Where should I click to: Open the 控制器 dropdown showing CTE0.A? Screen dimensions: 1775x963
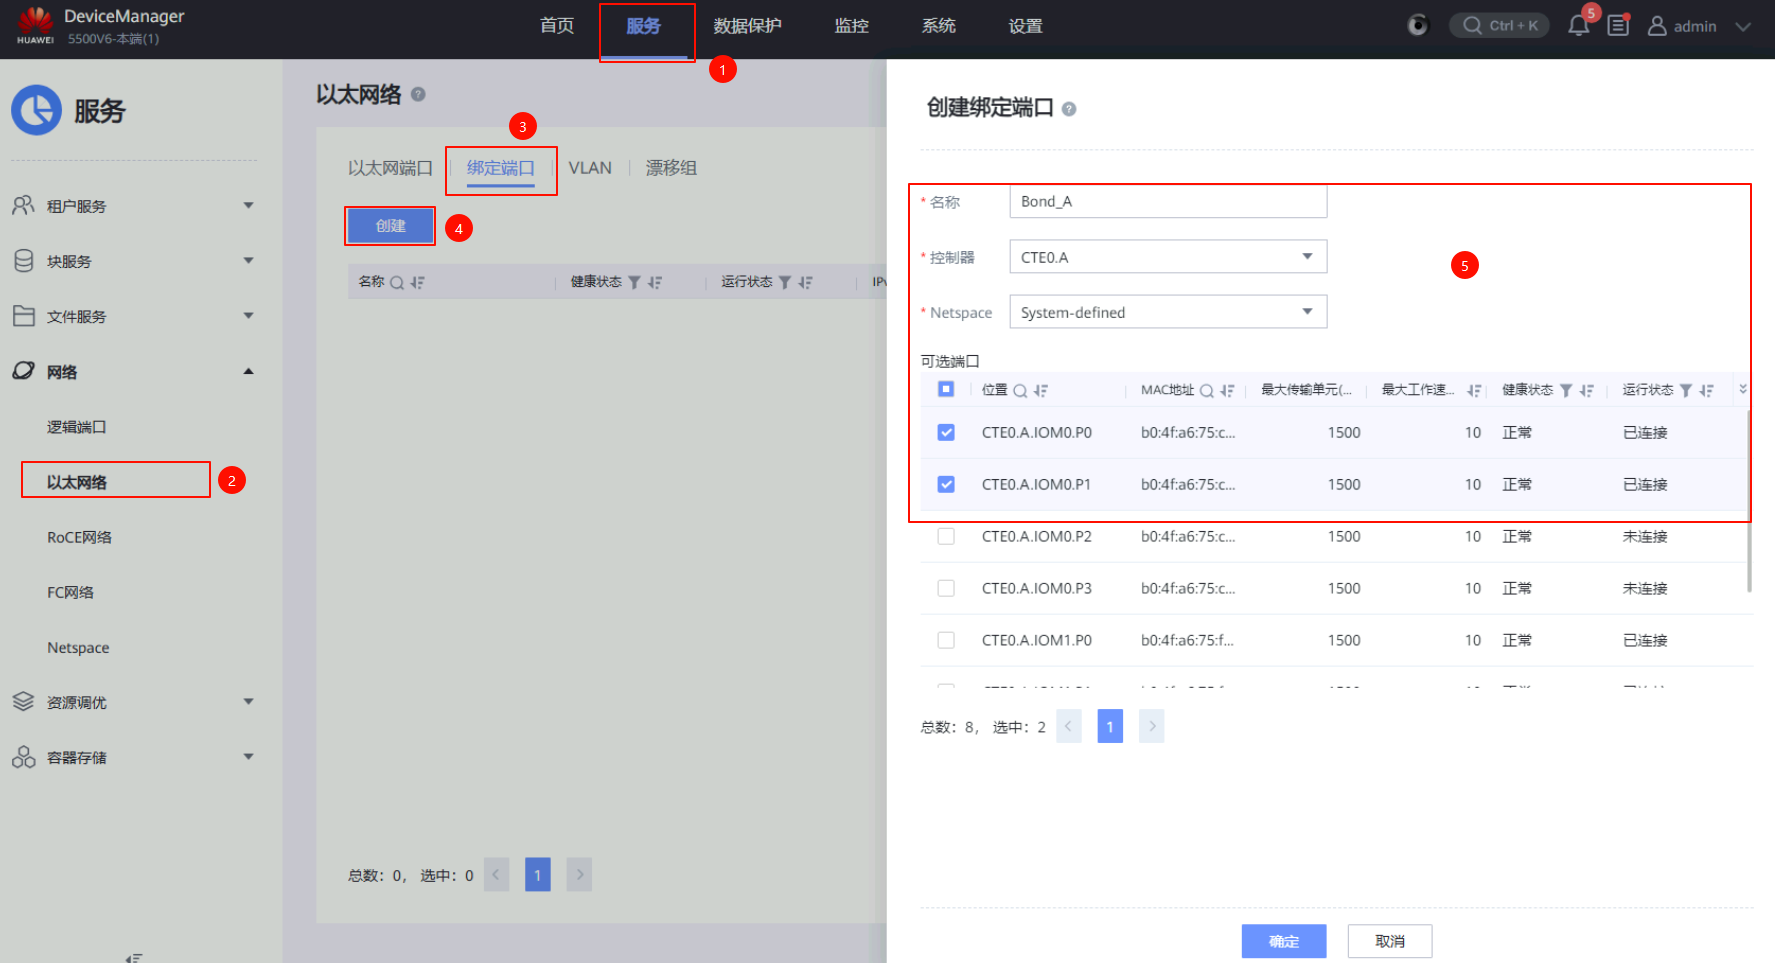pyautogui.click(x=1167, y=257)
